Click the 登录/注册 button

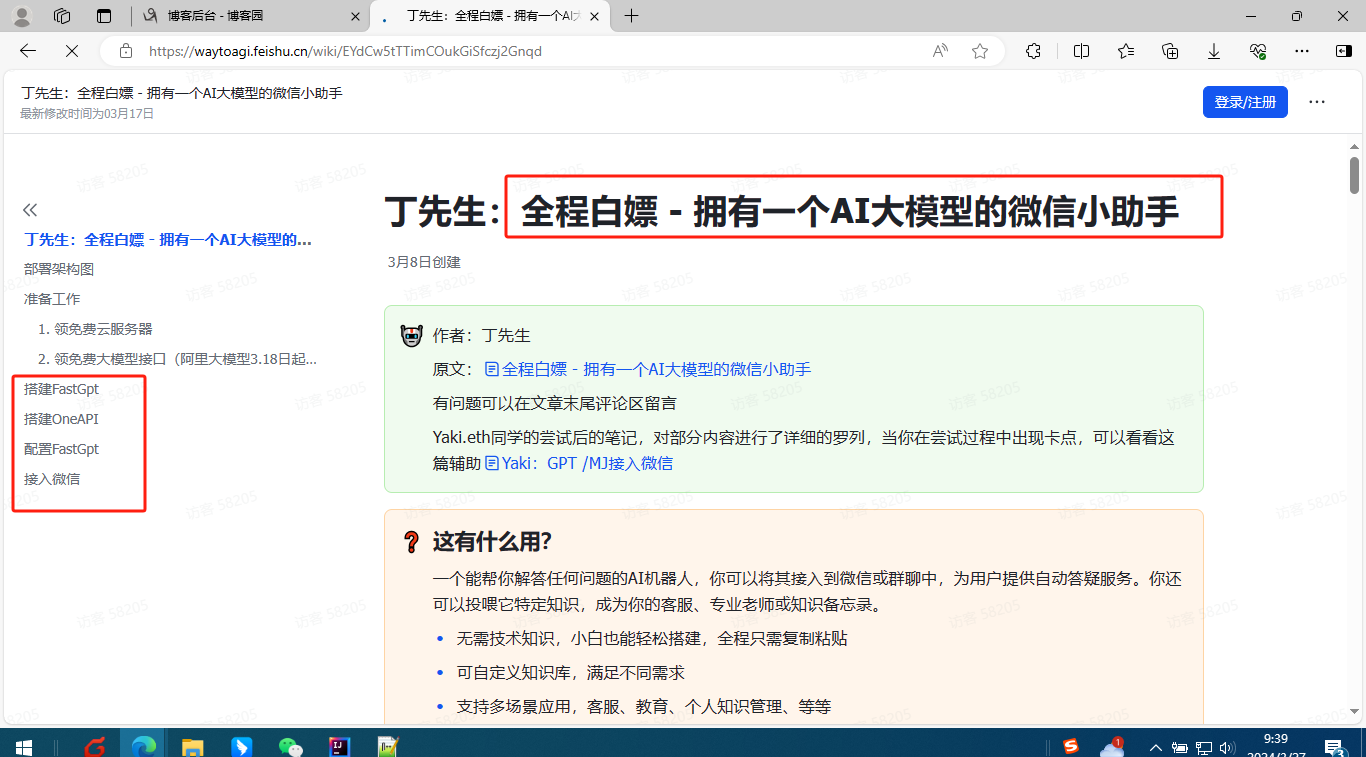(x=1245, y=102)
